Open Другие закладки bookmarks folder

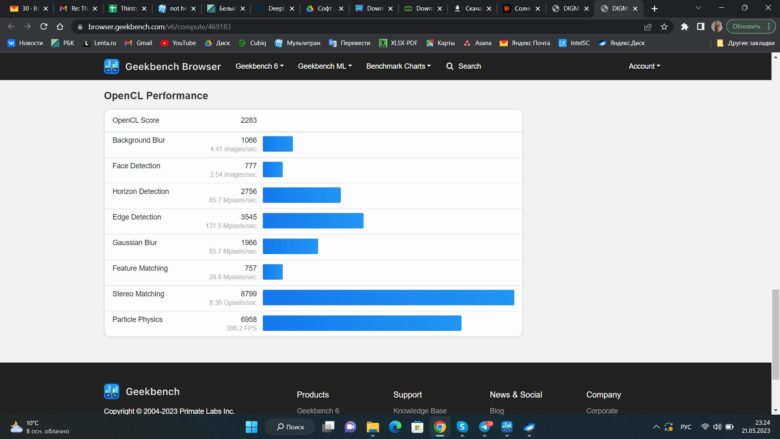pyautogui.click(x=745, y=43)
